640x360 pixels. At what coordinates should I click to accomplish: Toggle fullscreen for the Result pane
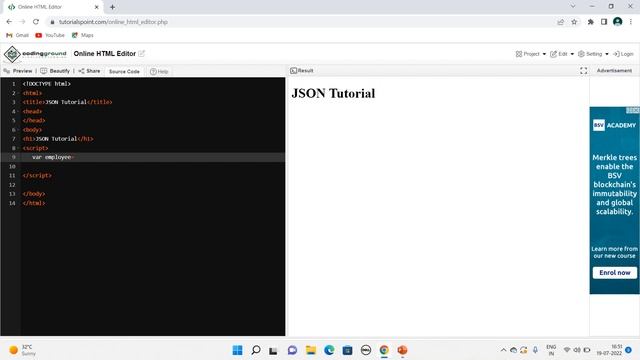coord(584,71)
